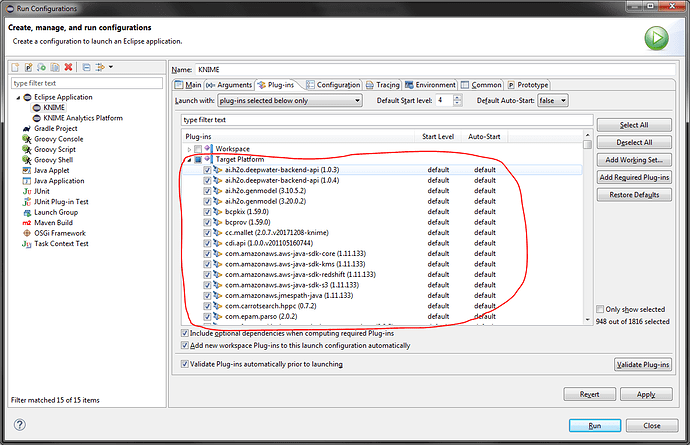Open the Prototype tab
Screen dimensions: 690x445
[x=528, y=85]
